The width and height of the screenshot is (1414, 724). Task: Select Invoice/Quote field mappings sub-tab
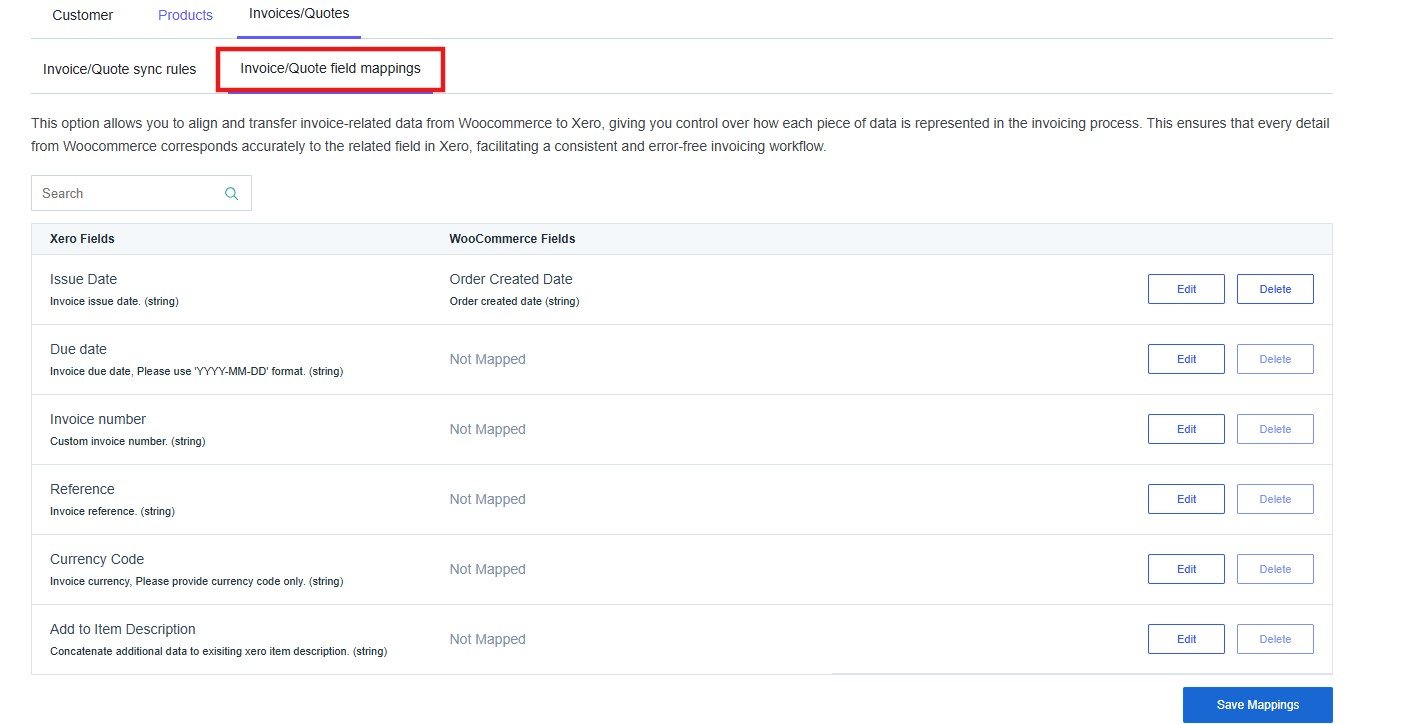[330, 69]
